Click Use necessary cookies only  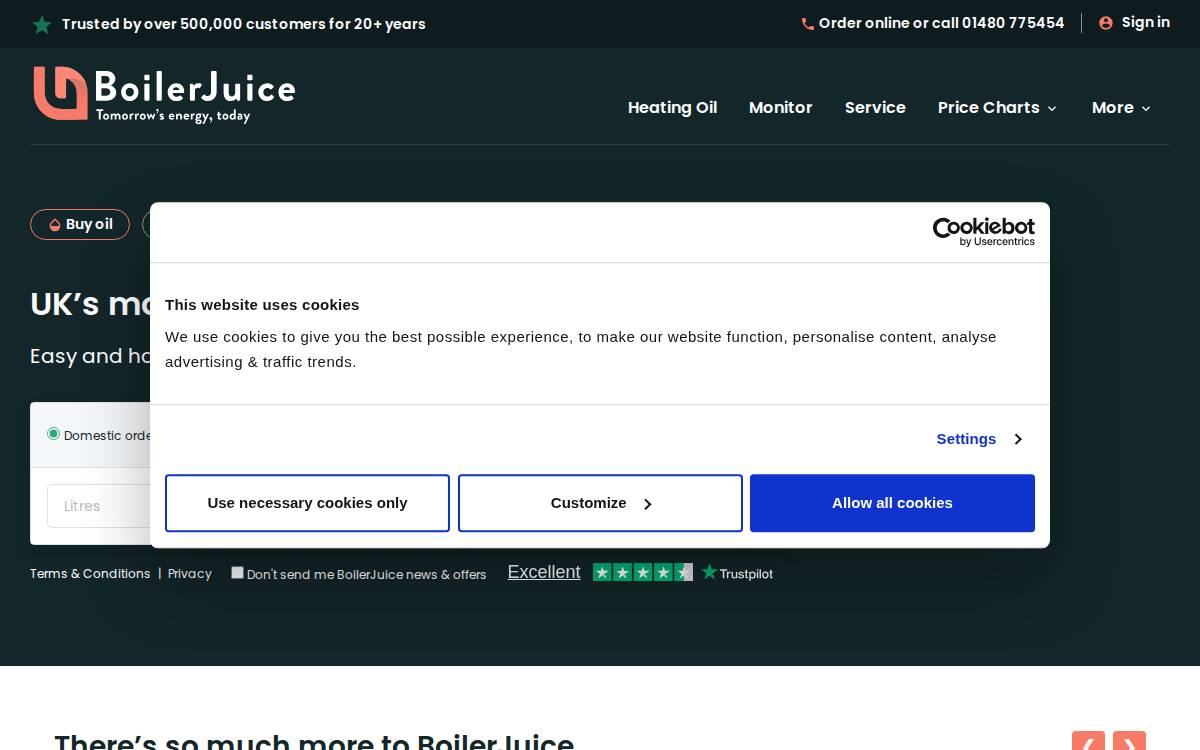coord(307,503)
